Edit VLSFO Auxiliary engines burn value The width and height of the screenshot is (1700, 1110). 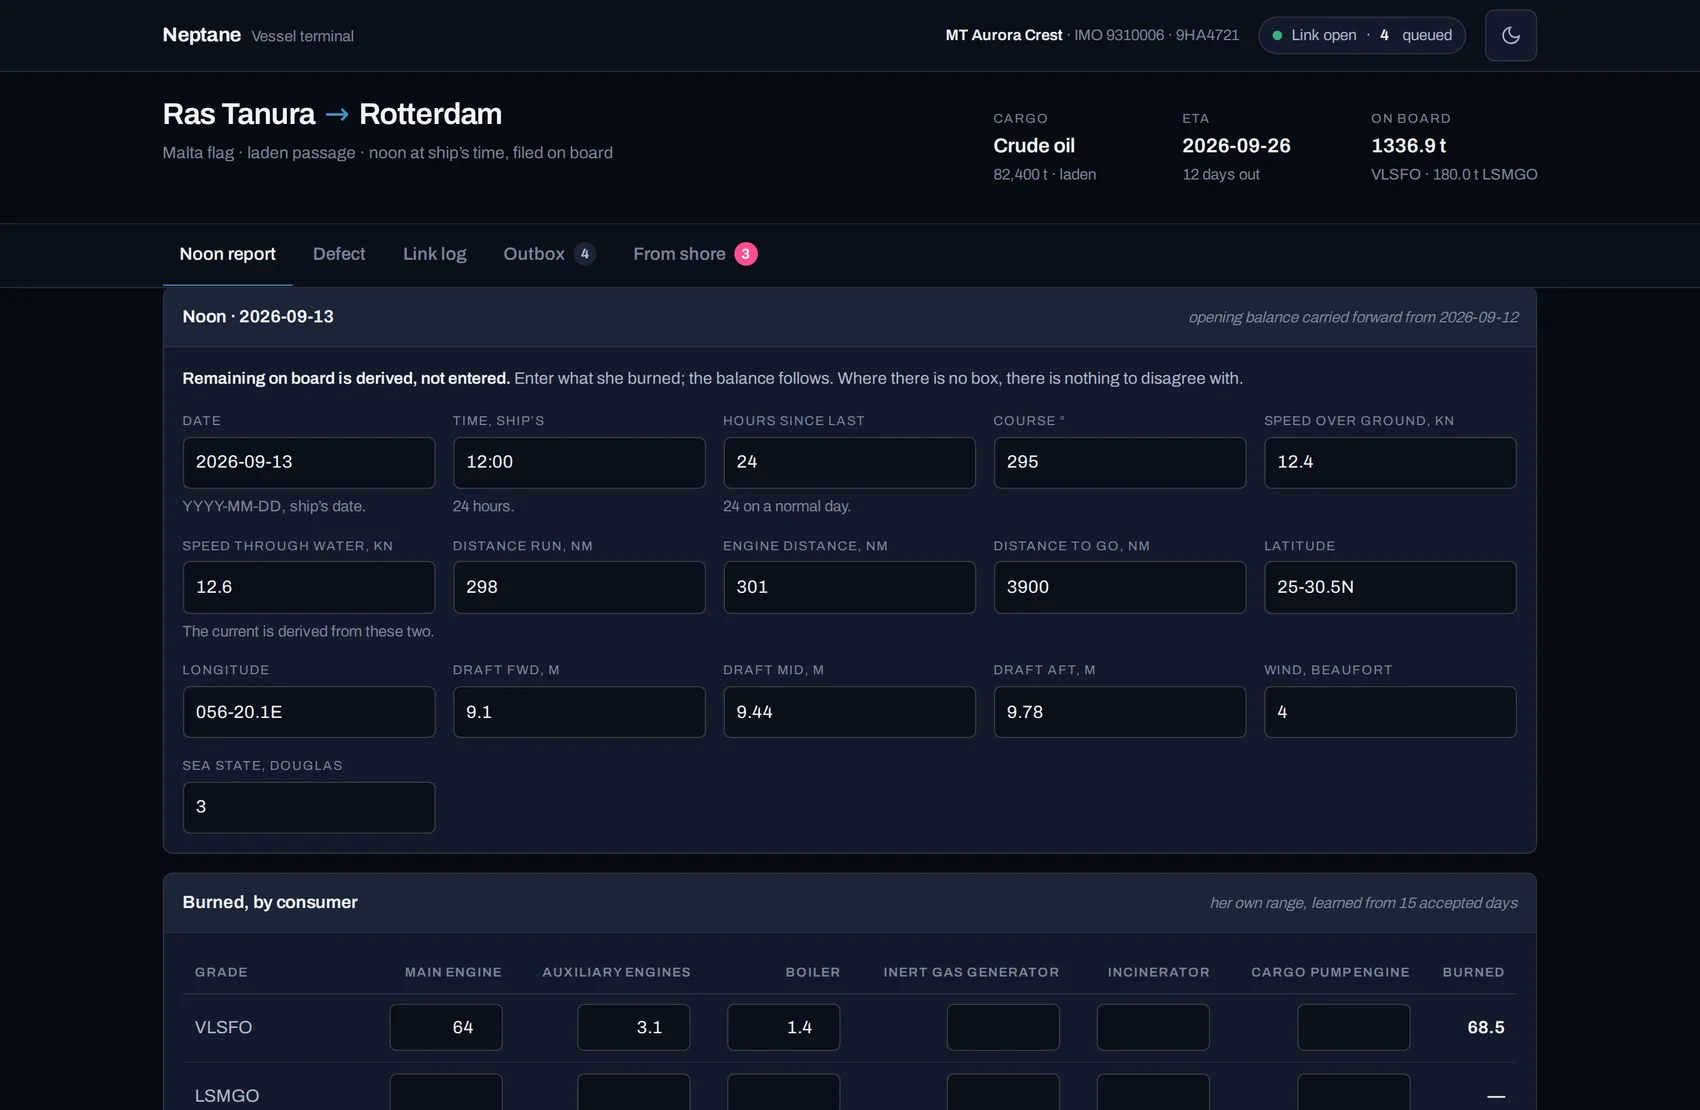634,1027
